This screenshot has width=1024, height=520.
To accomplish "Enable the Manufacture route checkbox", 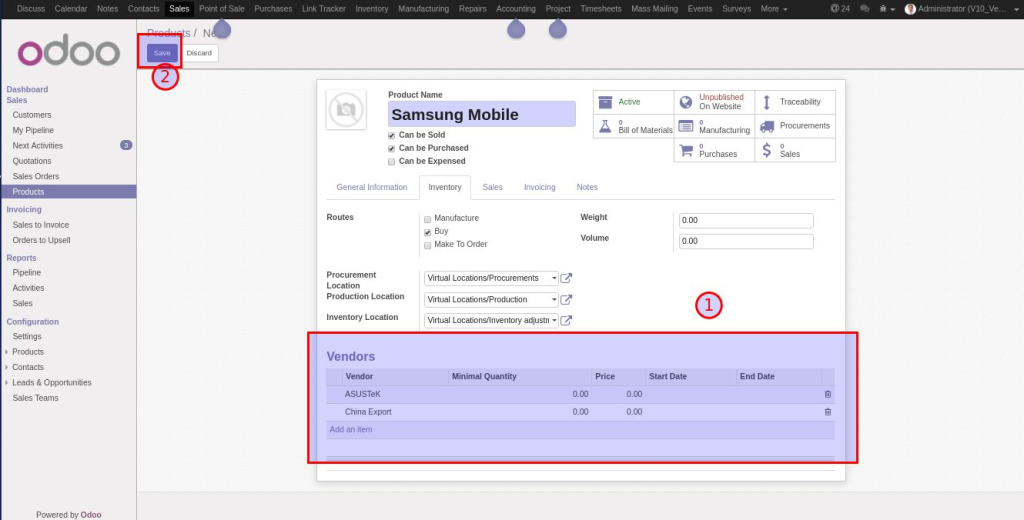I will (x=428, y=218).
